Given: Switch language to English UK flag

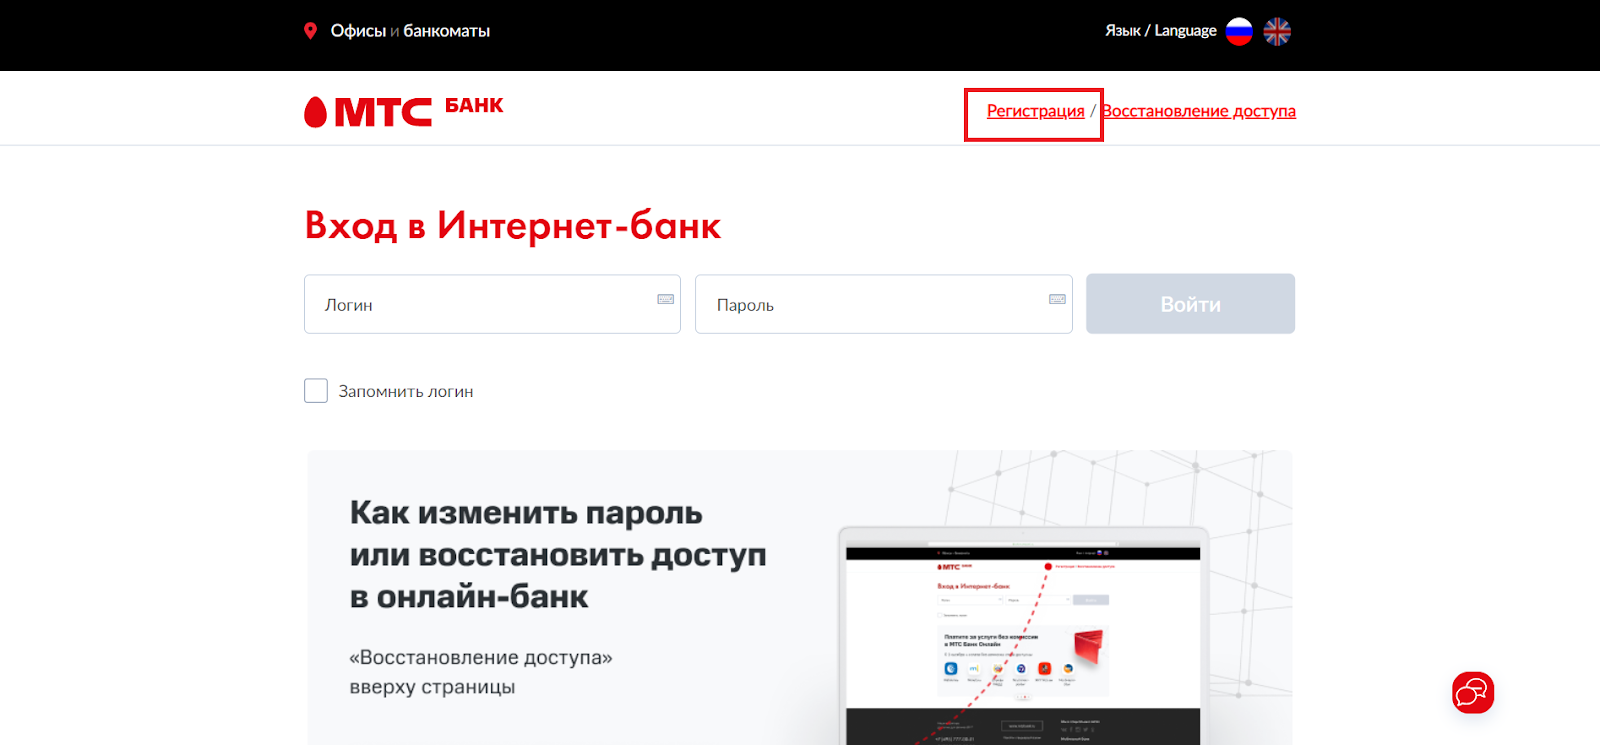Looking at the screenshot, I should [x=1277, y=32].
